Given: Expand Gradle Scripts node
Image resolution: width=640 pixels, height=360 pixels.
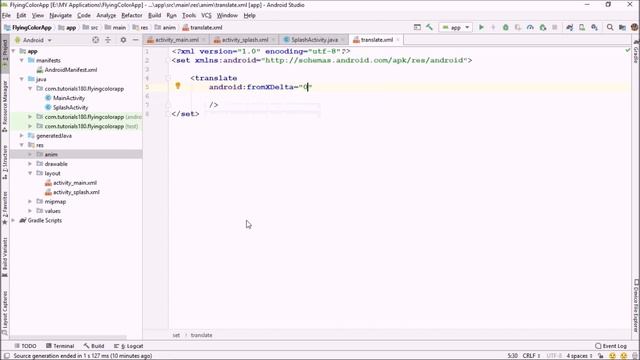Looking at the screenshot, I should click(x=14, y=220).
